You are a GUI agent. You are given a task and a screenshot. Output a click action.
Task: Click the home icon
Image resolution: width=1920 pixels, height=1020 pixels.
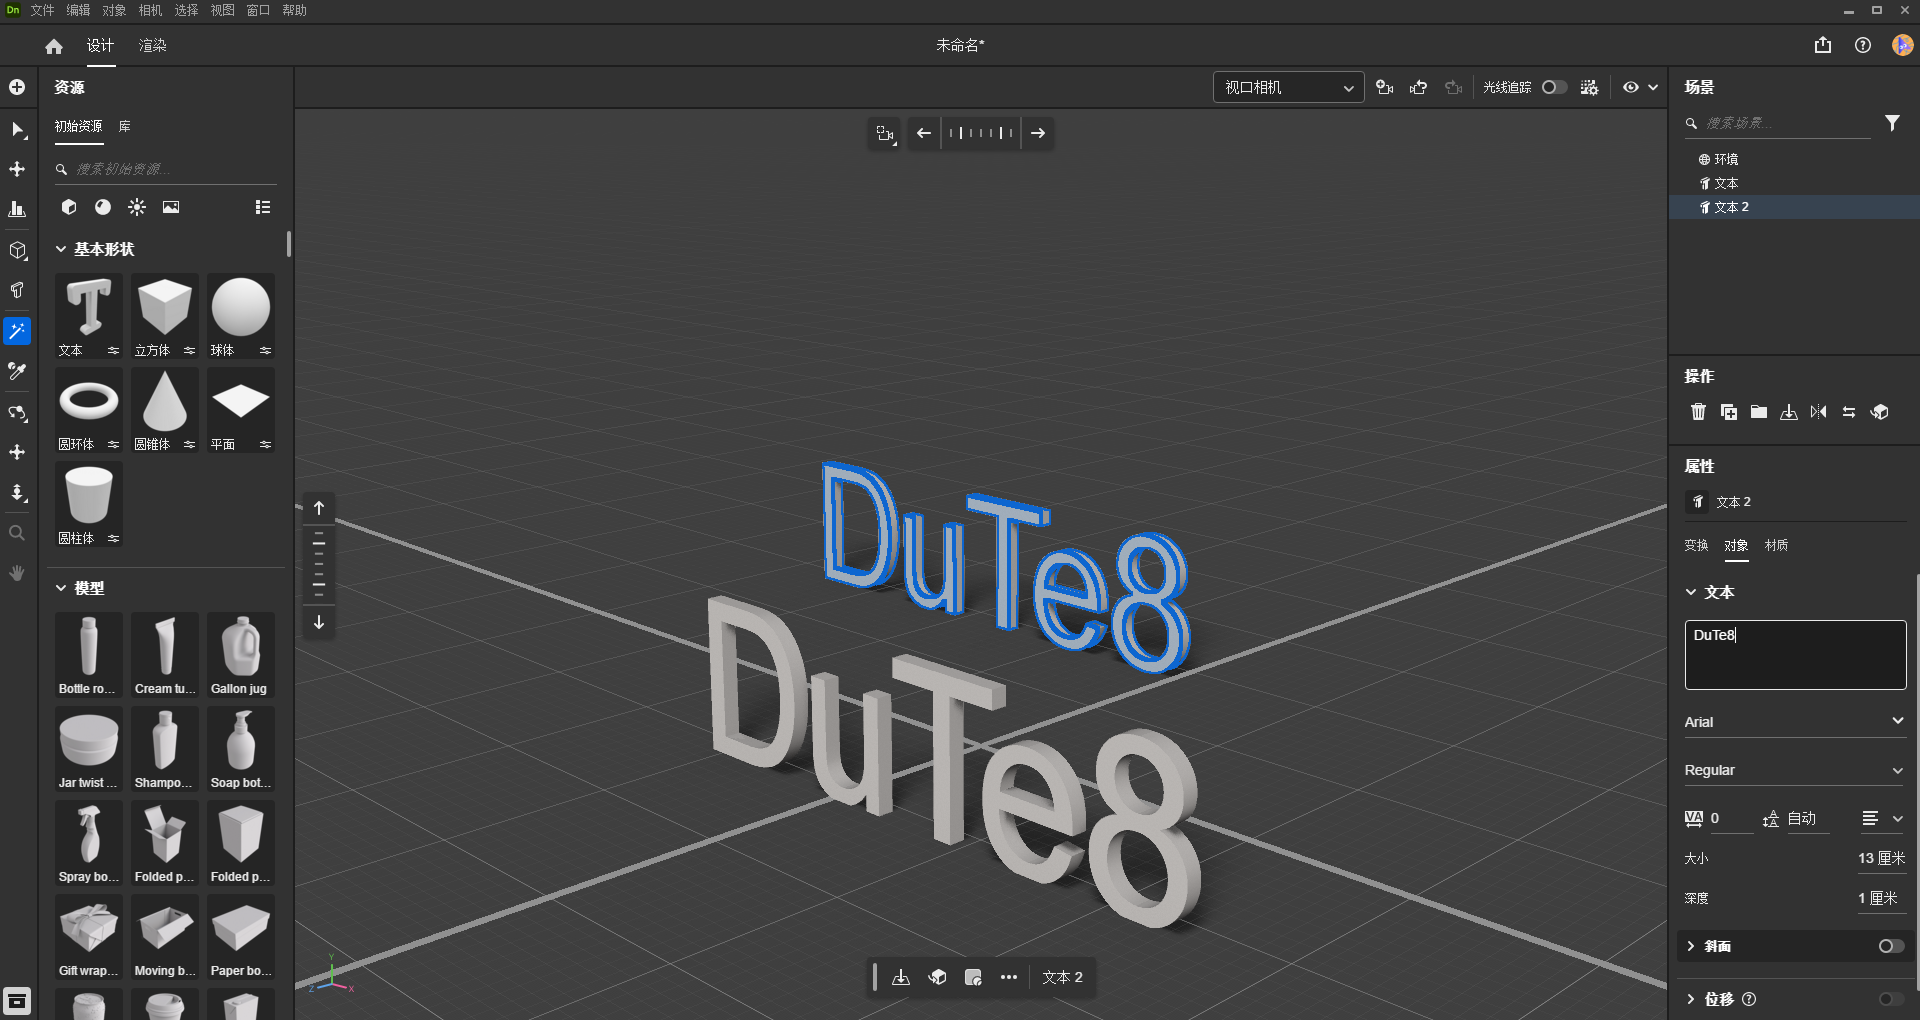click(54, 46)
